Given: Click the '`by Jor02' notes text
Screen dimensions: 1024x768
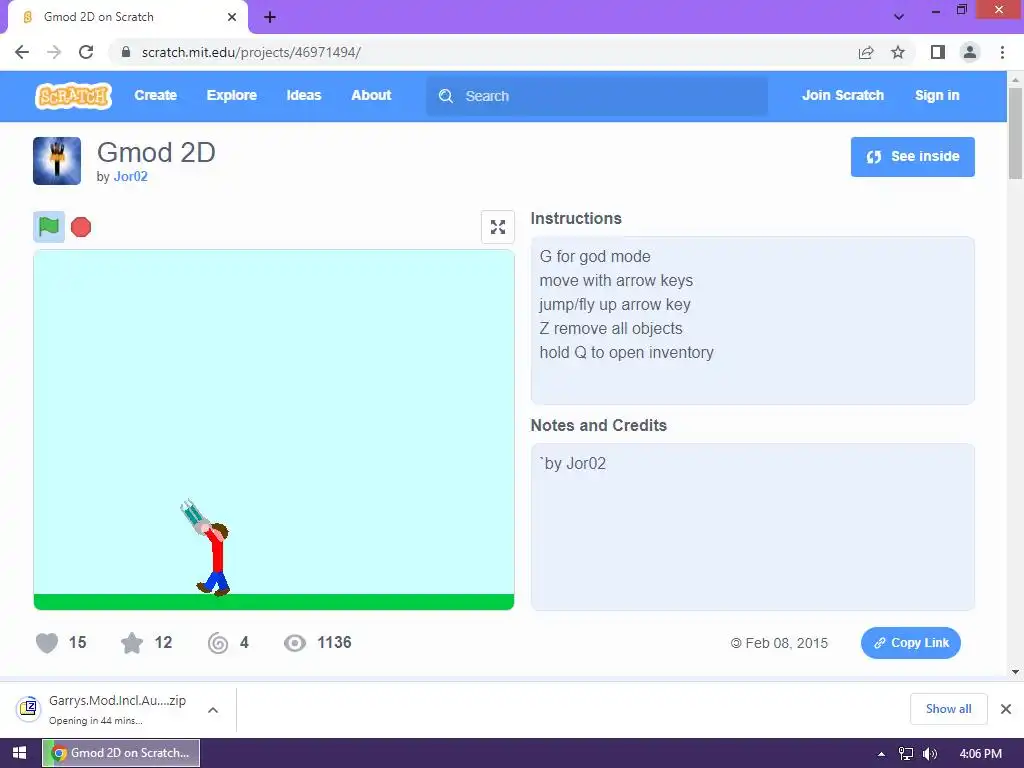Looking at the screenshot, I should [x=573, y=464].
